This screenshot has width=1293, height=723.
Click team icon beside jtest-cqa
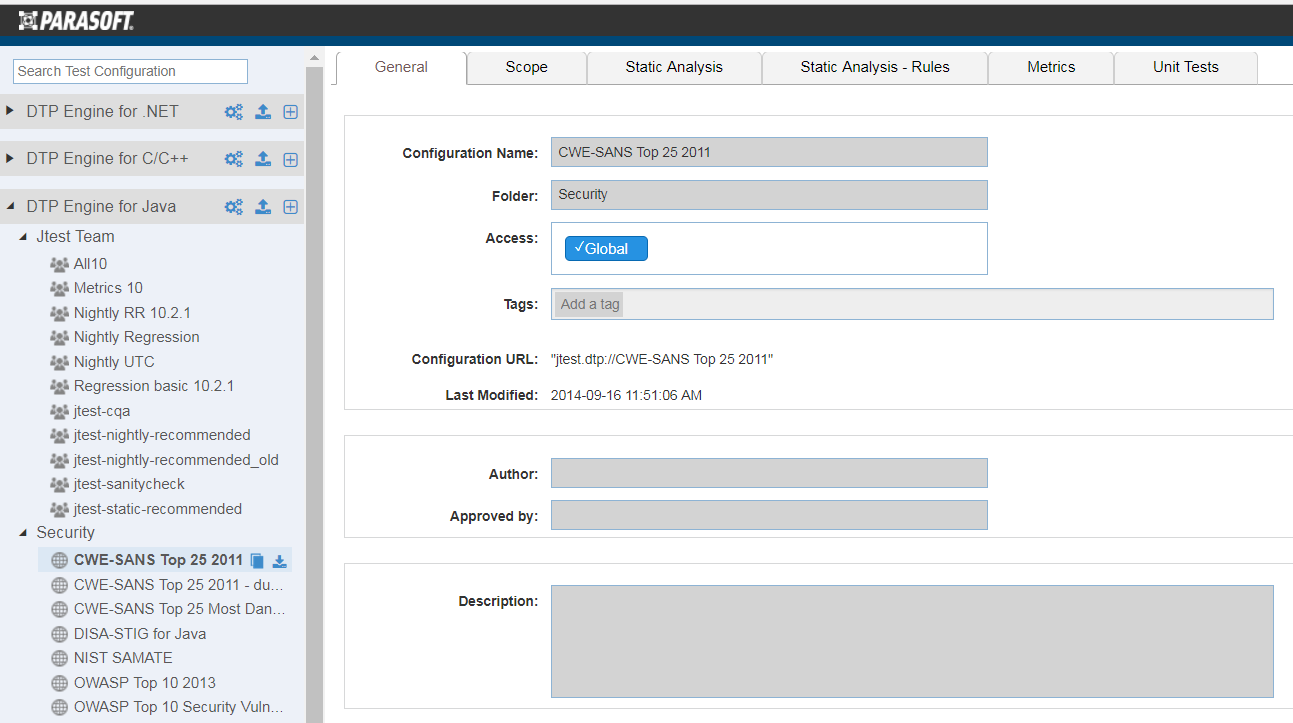(59, 411)
